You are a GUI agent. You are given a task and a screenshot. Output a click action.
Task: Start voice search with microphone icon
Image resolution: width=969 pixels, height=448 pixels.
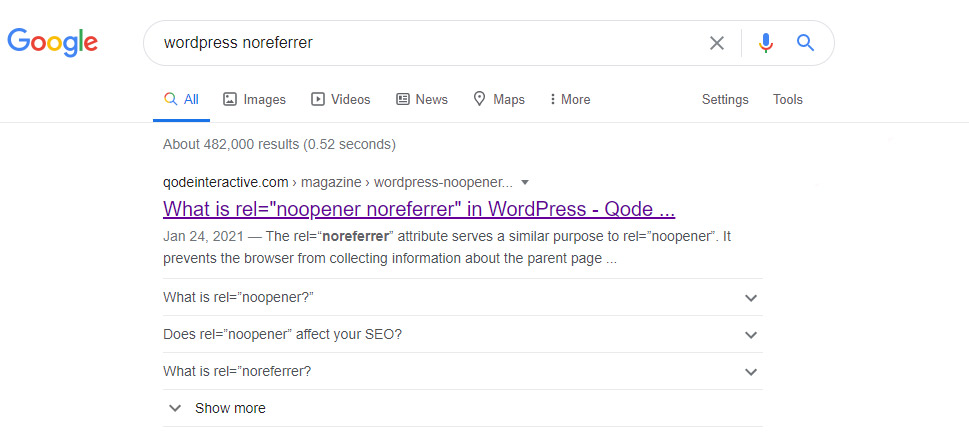click(x=766, y=43)
